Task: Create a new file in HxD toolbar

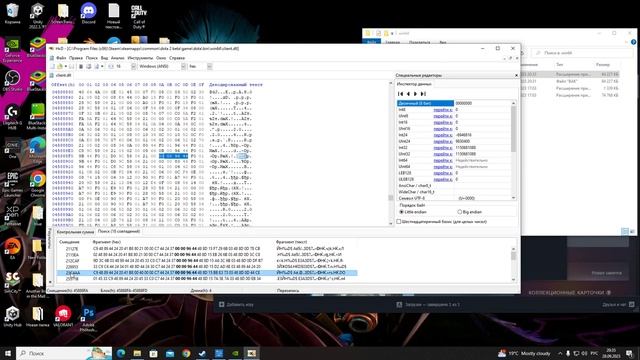Action: coord(52,66)
